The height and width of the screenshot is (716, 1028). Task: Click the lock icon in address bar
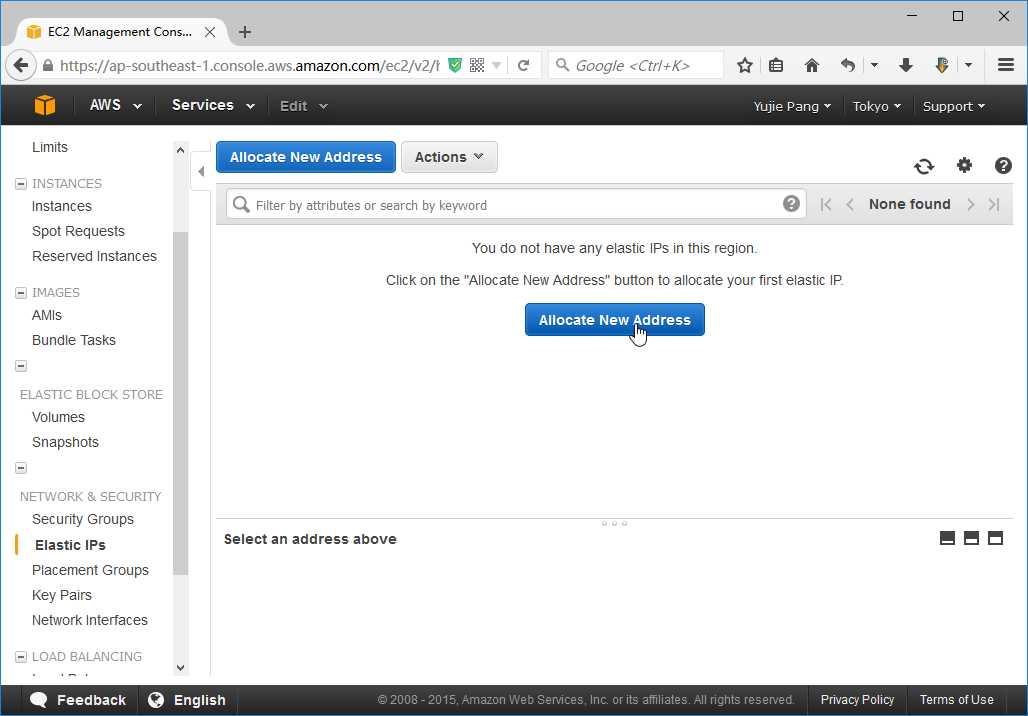click(48, 66)
